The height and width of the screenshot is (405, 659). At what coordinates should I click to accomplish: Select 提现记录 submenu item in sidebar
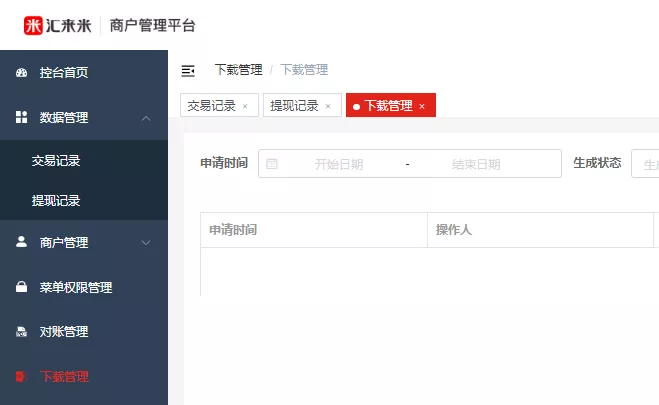[56, 200]
